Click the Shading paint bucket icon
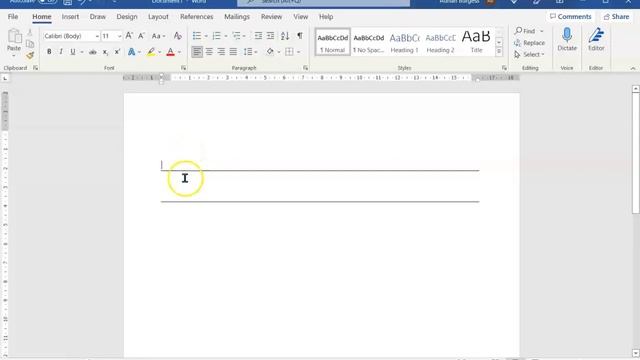Screen dimensions: 640x360 (x=270, y=52)
